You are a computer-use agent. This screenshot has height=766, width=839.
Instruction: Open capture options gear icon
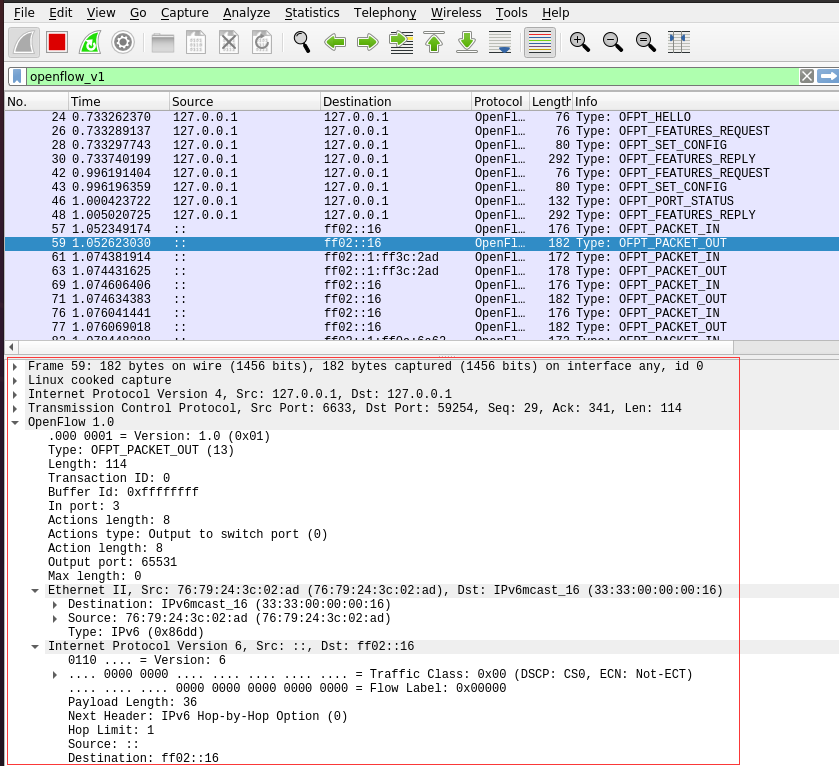pos(123,42)
